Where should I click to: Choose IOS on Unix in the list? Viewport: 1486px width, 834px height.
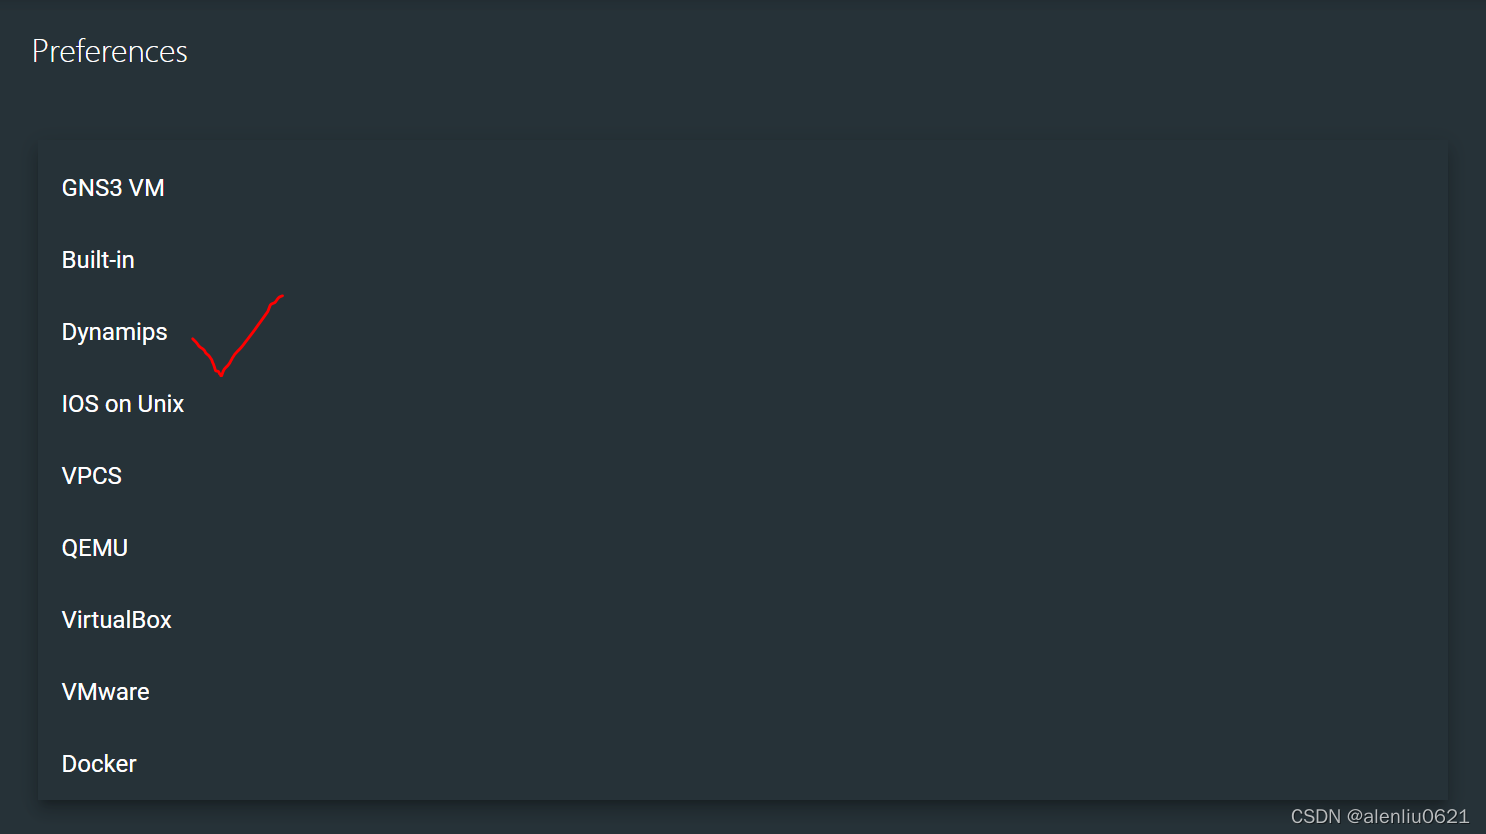(743, 404)
